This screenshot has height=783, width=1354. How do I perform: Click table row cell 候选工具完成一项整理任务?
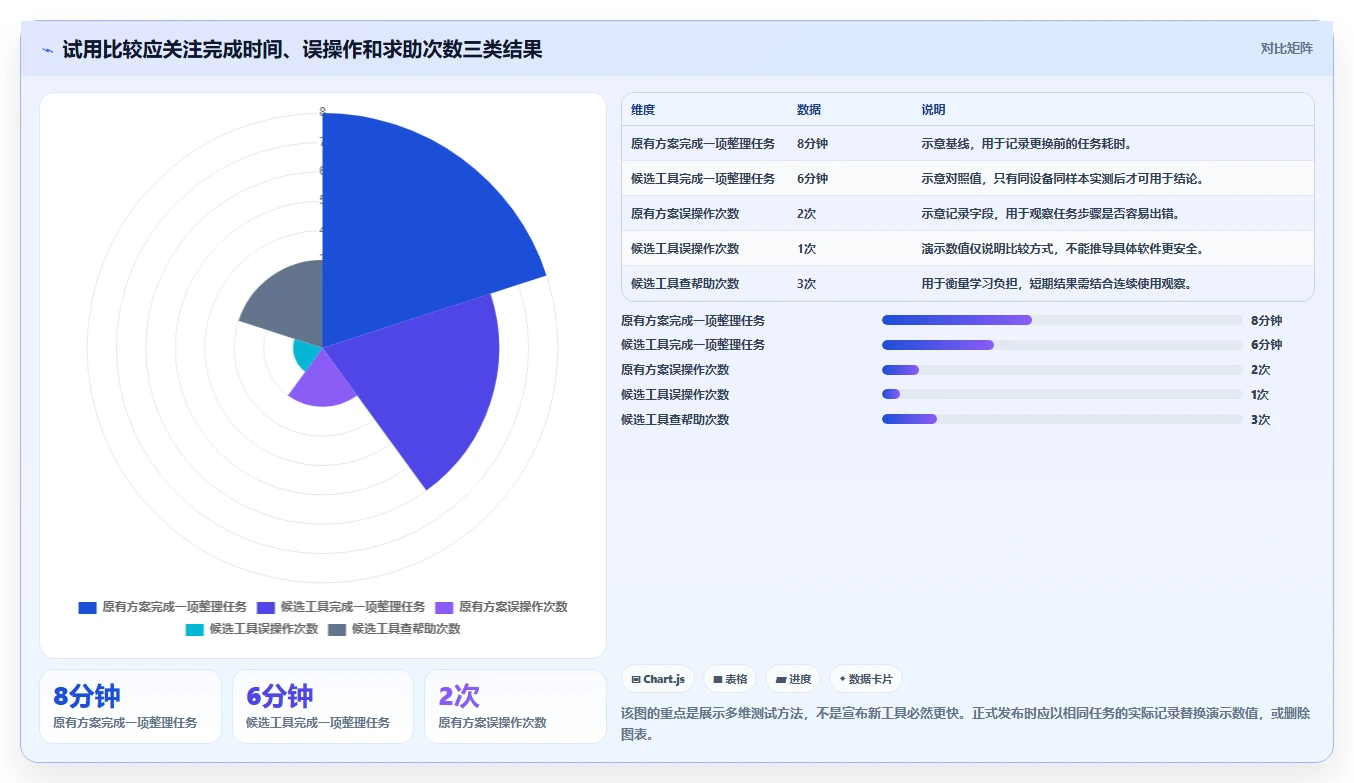[703, 179]
